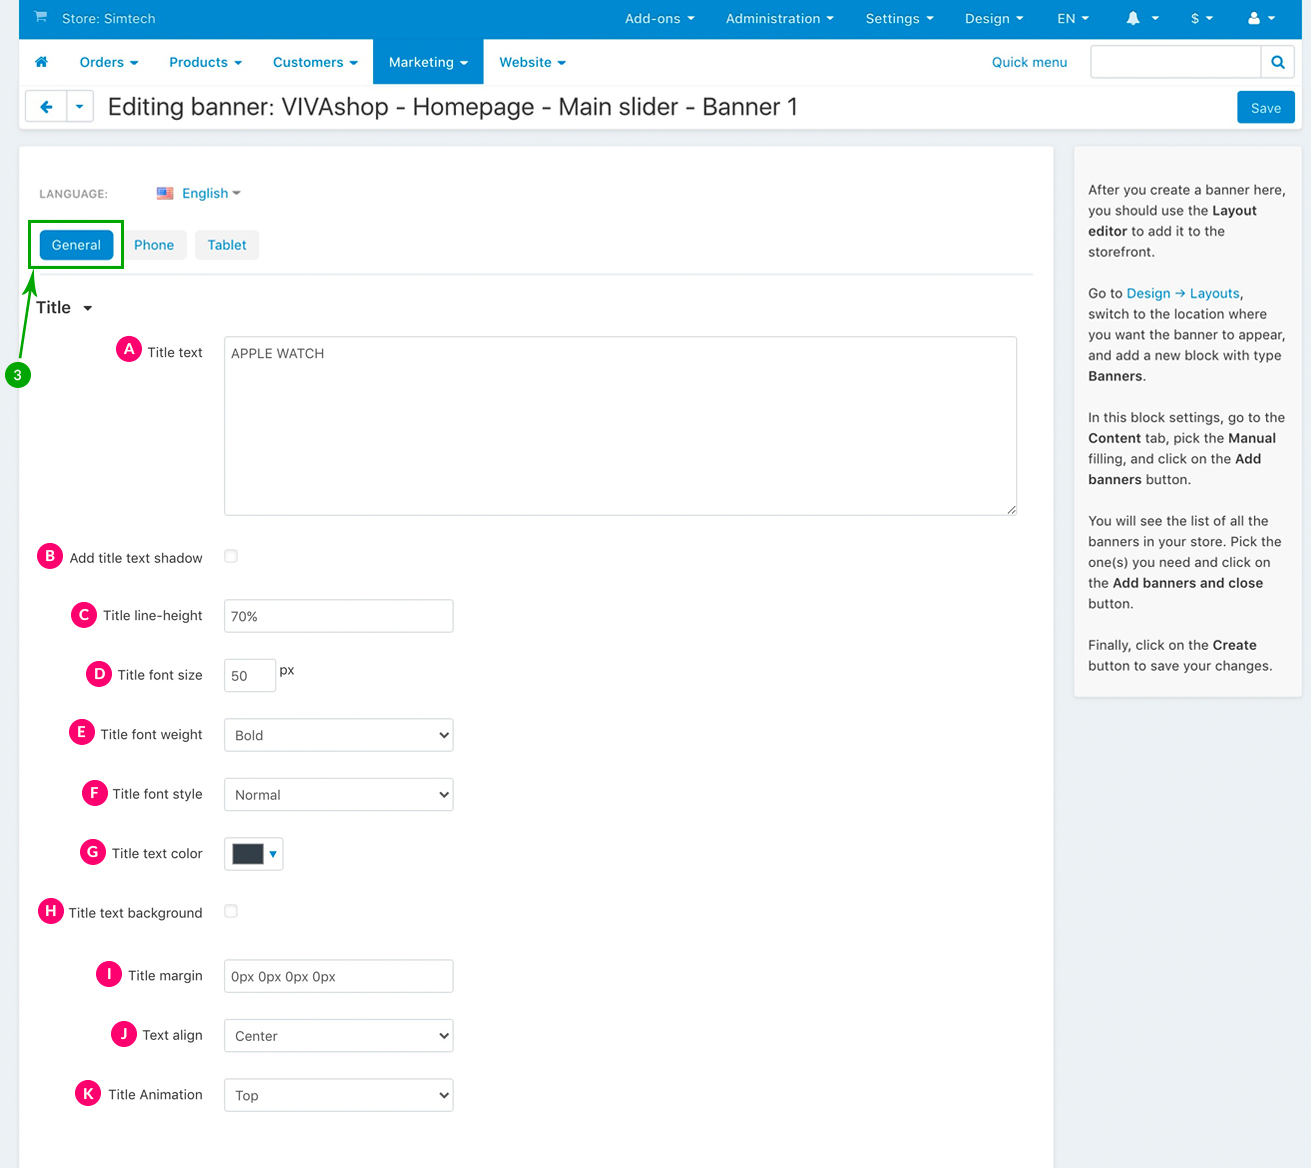
Task: Click the back arrow button
Action: [x=46, y=107]
